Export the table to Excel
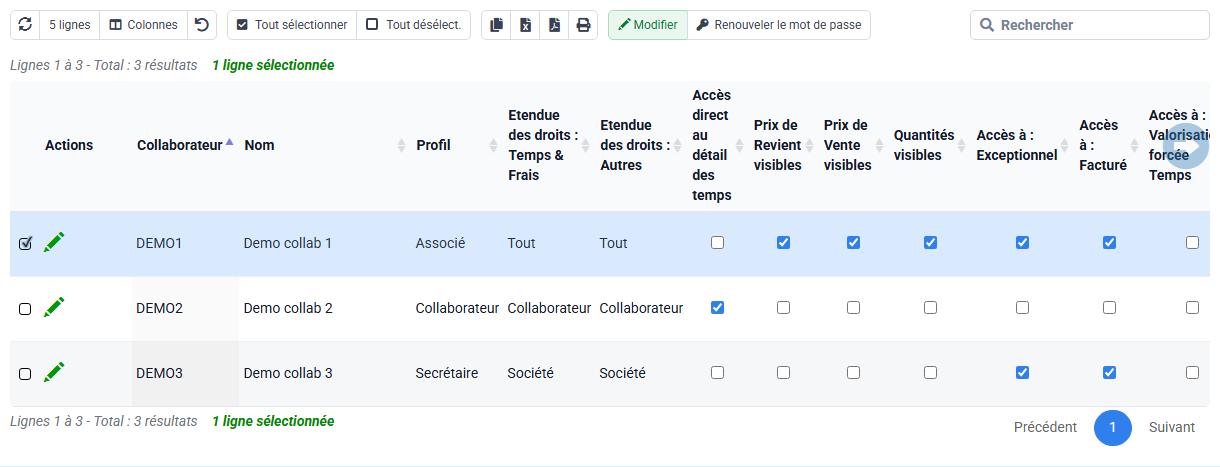 tap(526, 25)
